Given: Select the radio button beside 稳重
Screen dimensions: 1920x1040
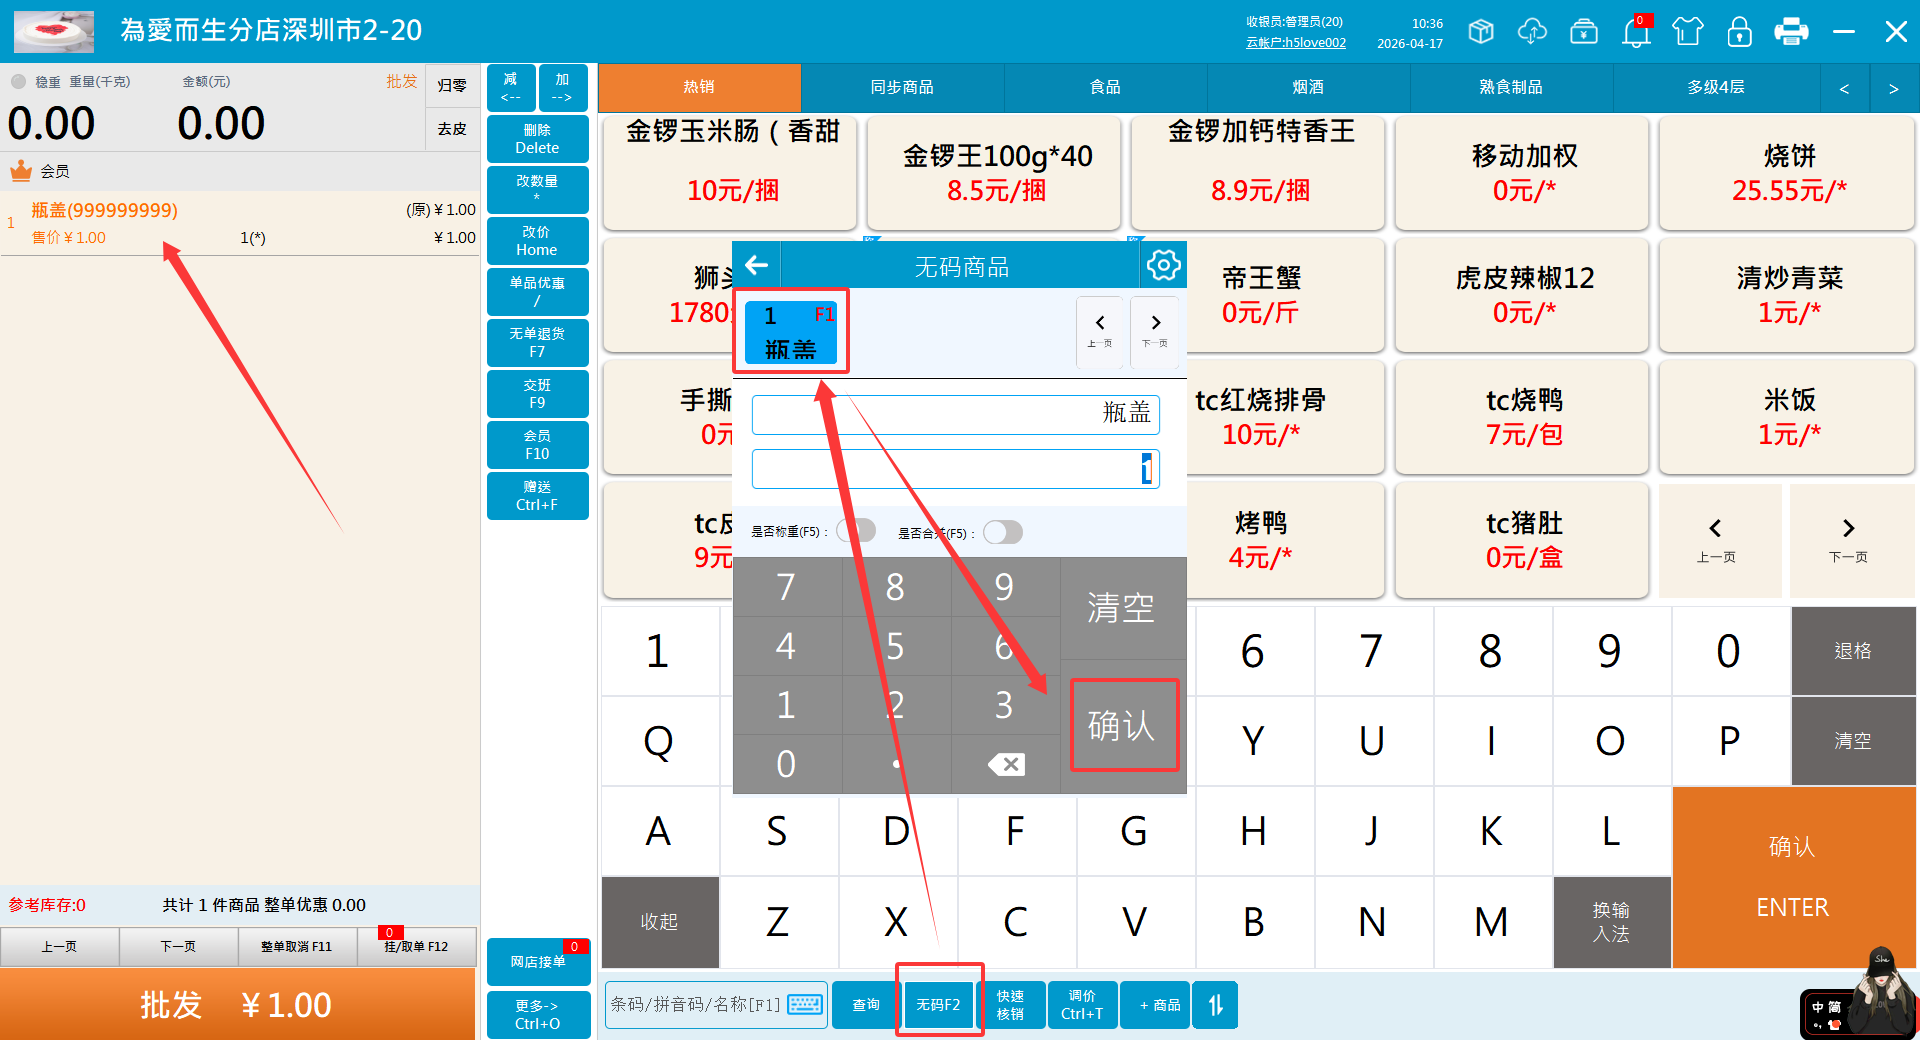Looking at the screenshot, I should (x=18, y=82).
